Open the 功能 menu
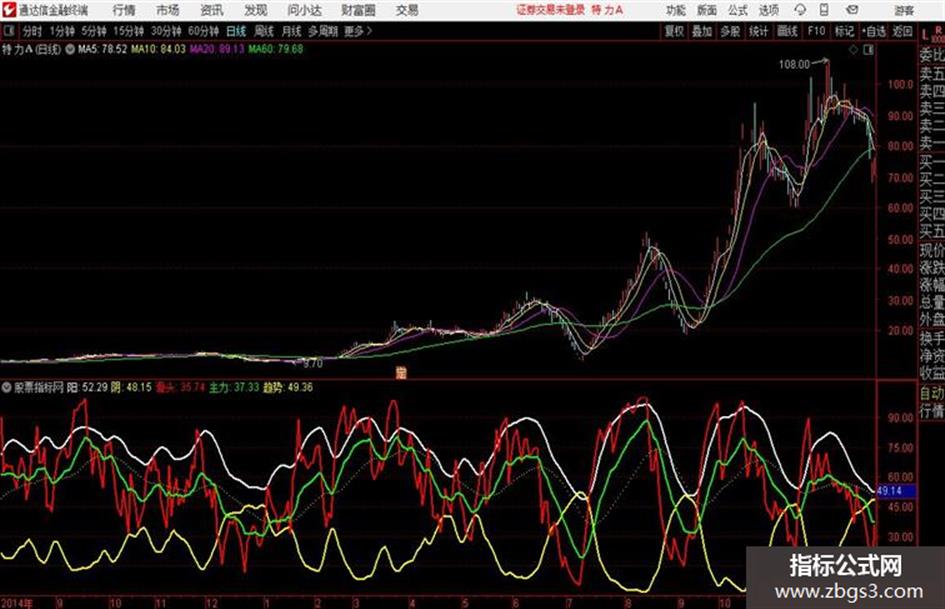 click(x=676, y=10)
